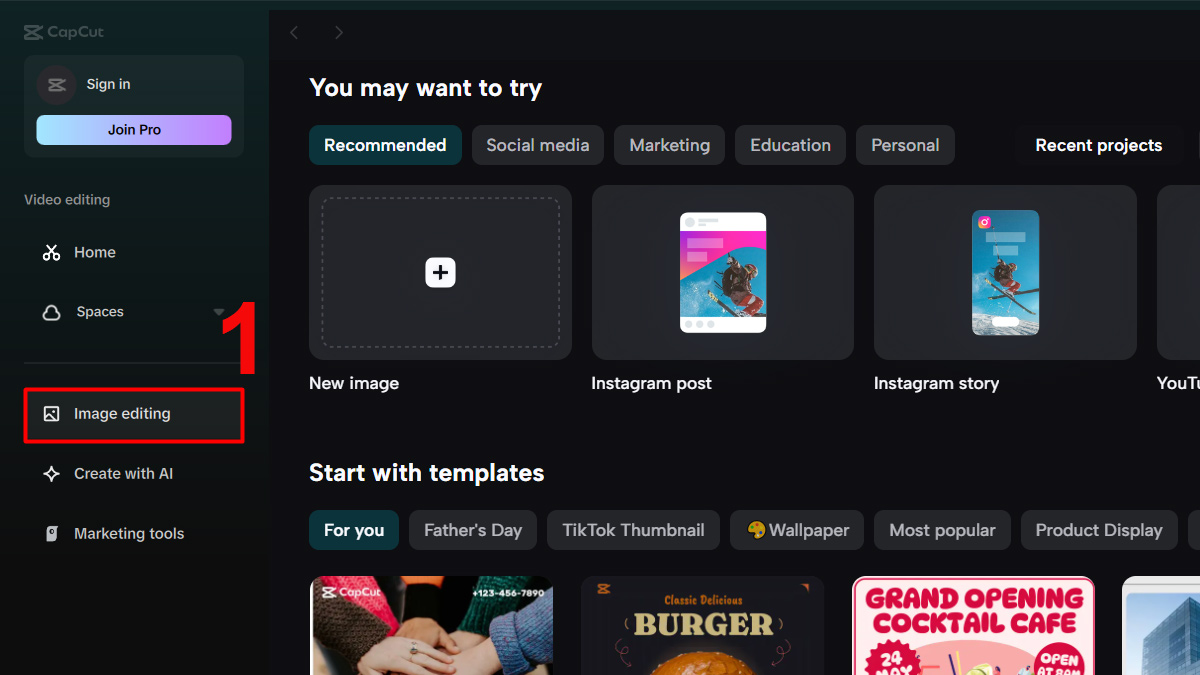Viewport: 1200px width, 675px height.
Task: Select the Recommended tab
Action: 385,145
